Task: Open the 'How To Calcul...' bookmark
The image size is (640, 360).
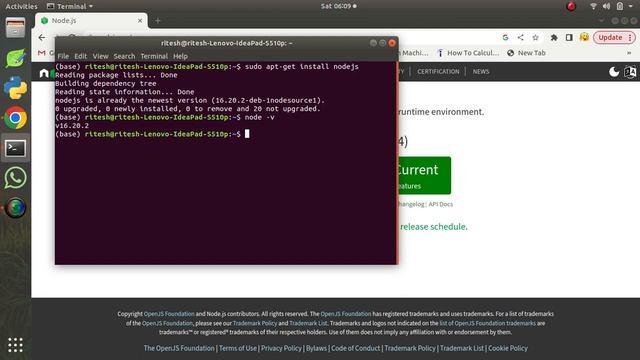Action: 468,53
